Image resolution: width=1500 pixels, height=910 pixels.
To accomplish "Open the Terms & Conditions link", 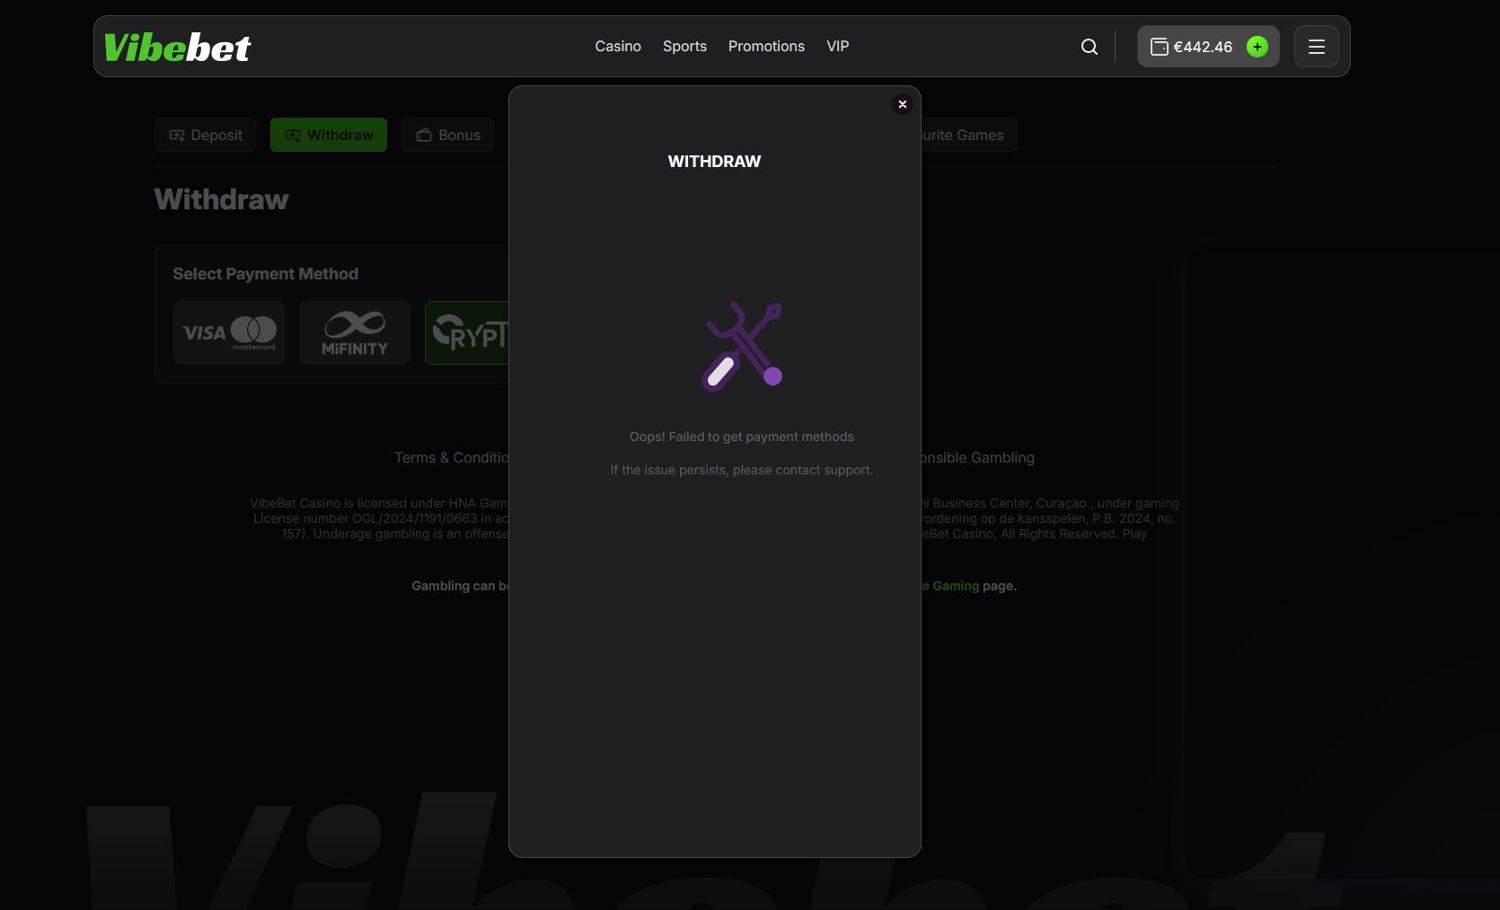I will (452, 458).
